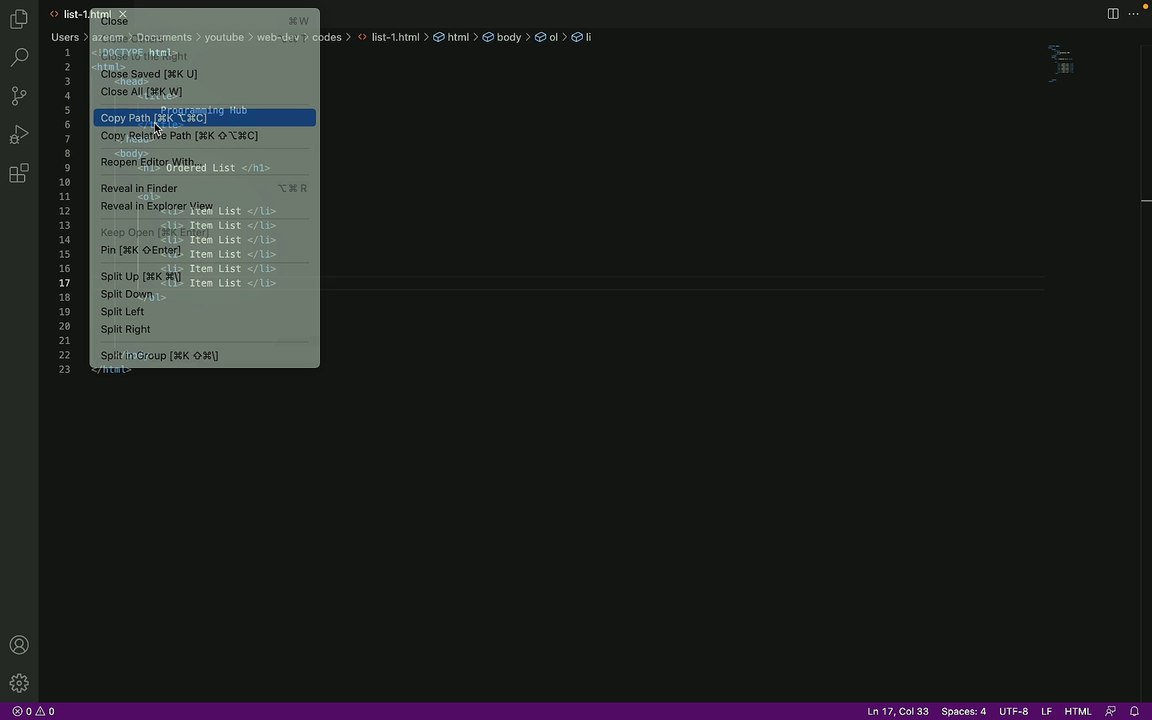The image size is (1152, 720).
Task: Open the Manage gear icon
Action: pyautogui.click(x=18, y=684)
